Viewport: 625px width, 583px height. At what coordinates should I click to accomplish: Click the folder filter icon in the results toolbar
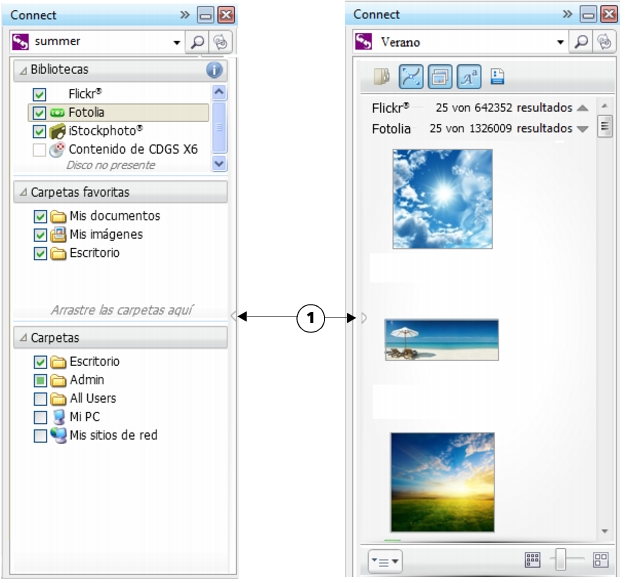[x=381, y=77]
